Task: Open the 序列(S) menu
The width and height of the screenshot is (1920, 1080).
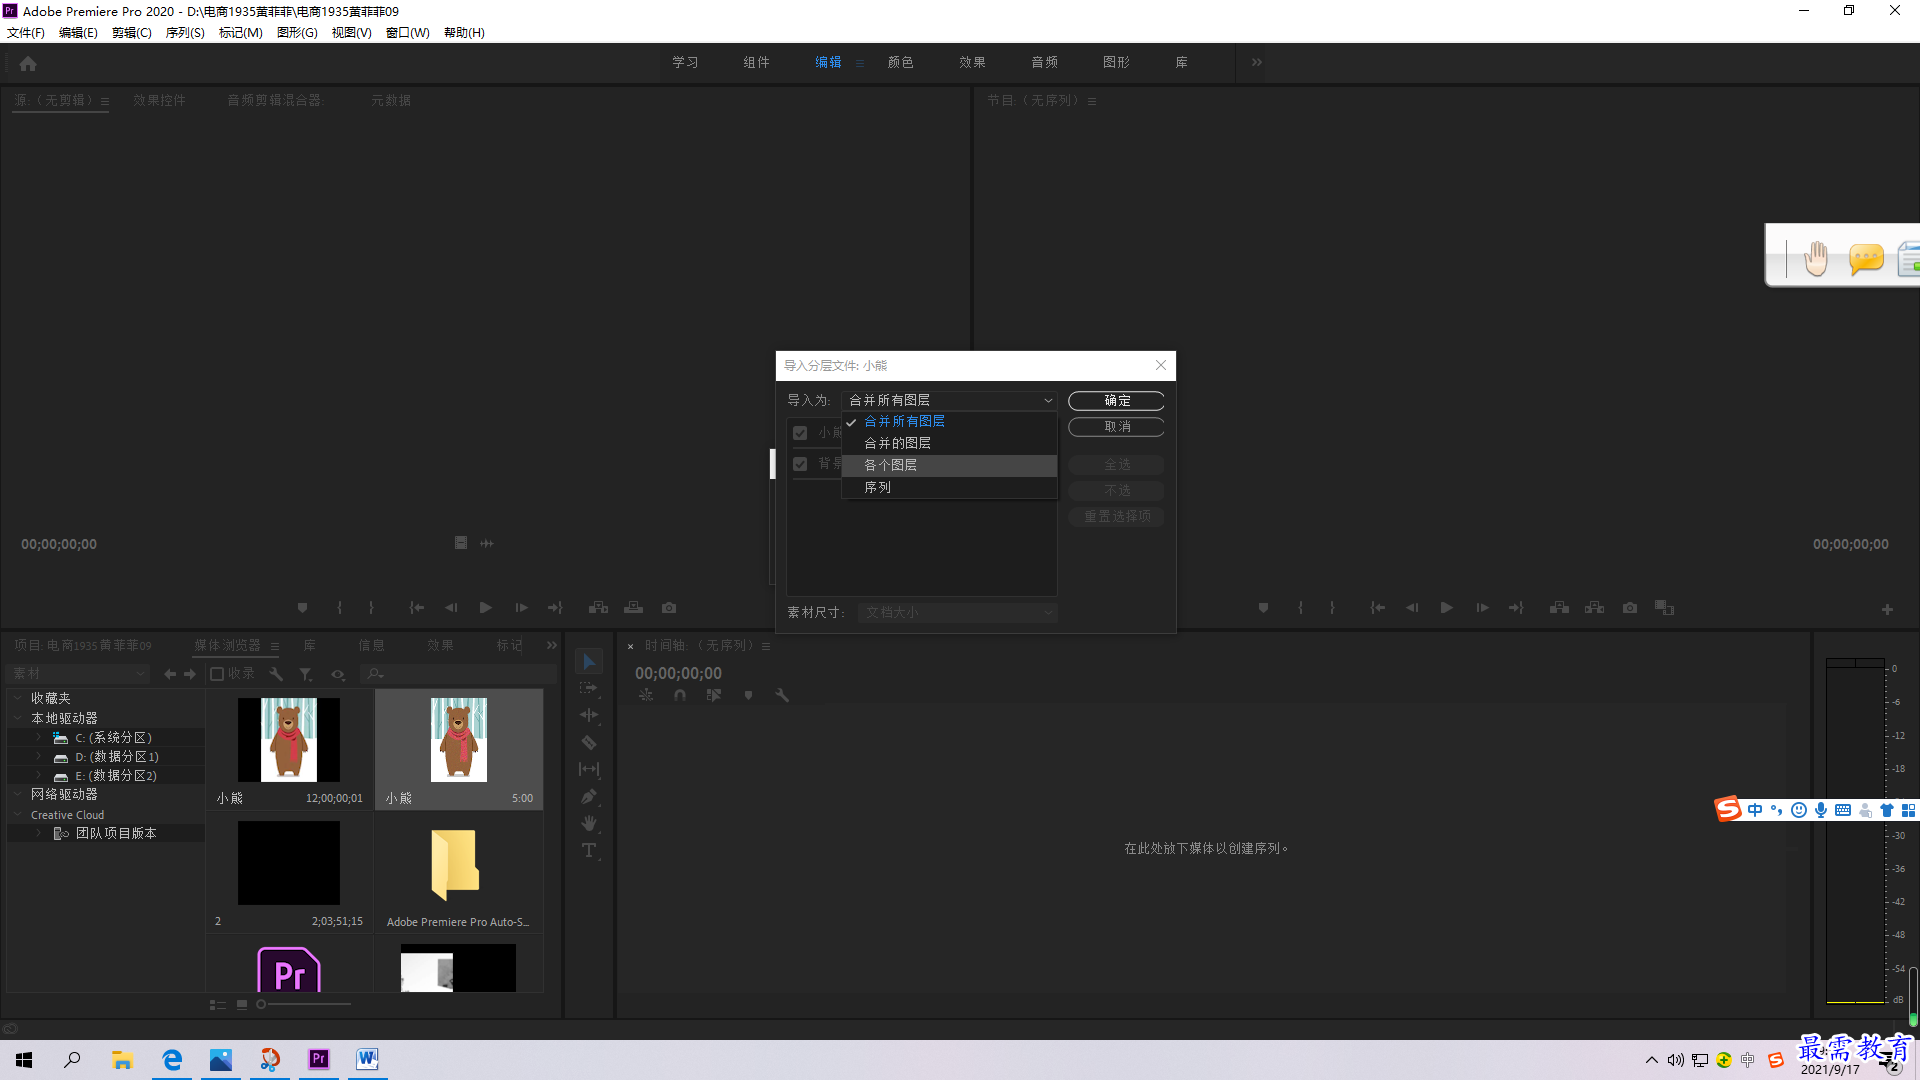Action: coord(185,33)
